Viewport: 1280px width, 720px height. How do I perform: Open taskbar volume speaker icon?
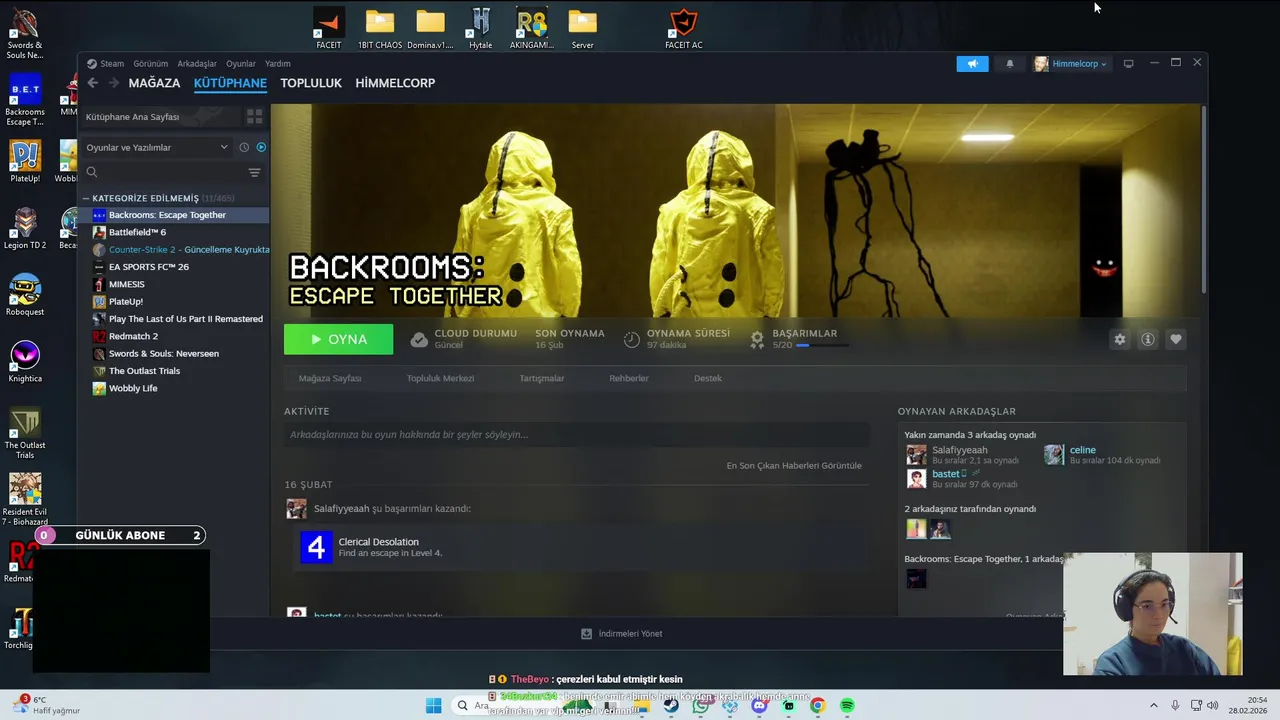pyautogui.click(x=1213, y=705)
